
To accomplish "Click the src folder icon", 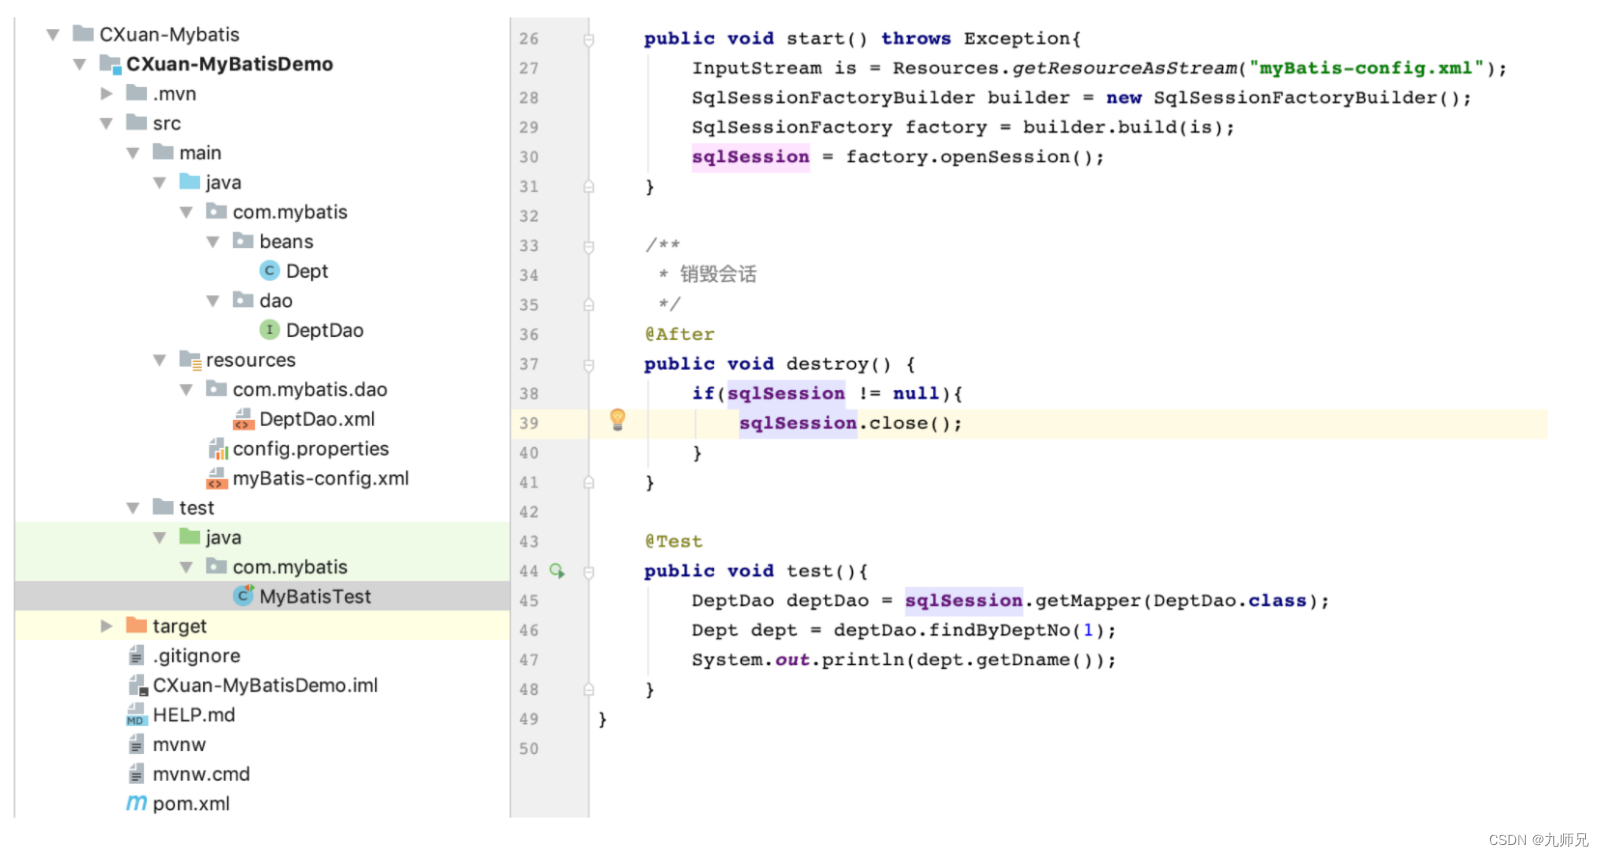I will tap(137, 122).
